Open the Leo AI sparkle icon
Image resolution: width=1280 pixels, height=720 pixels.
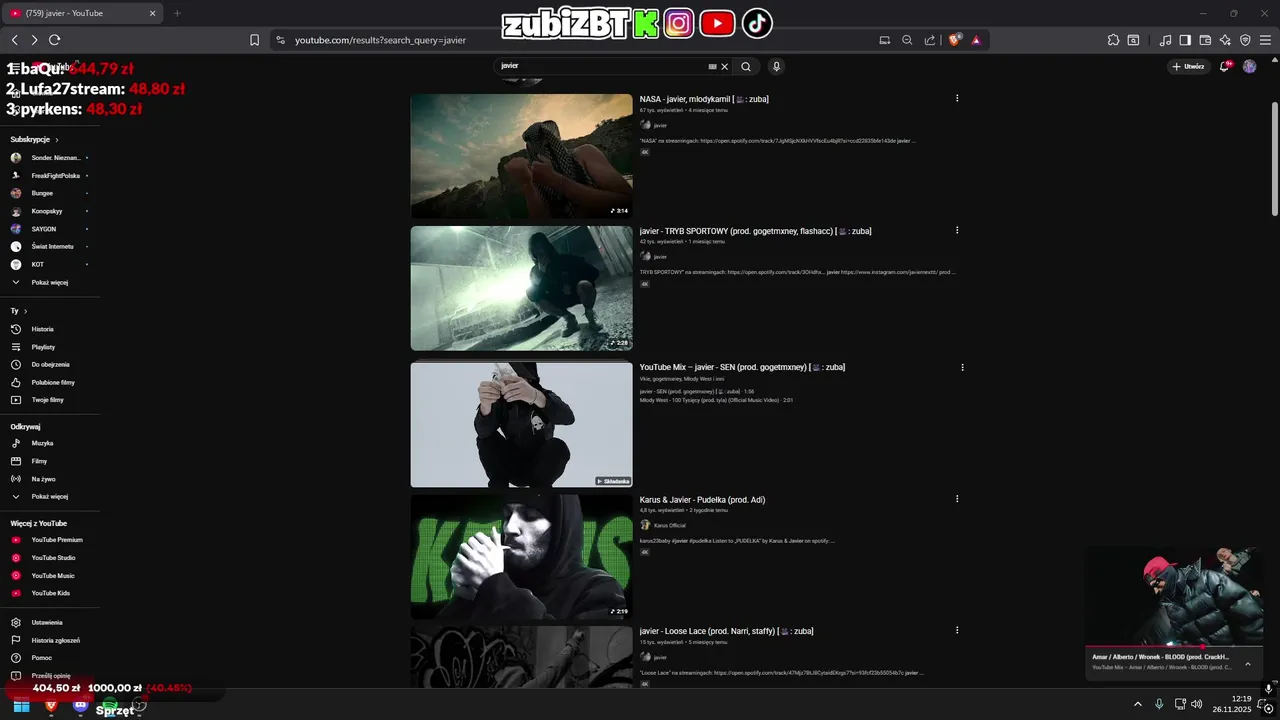1225,40
